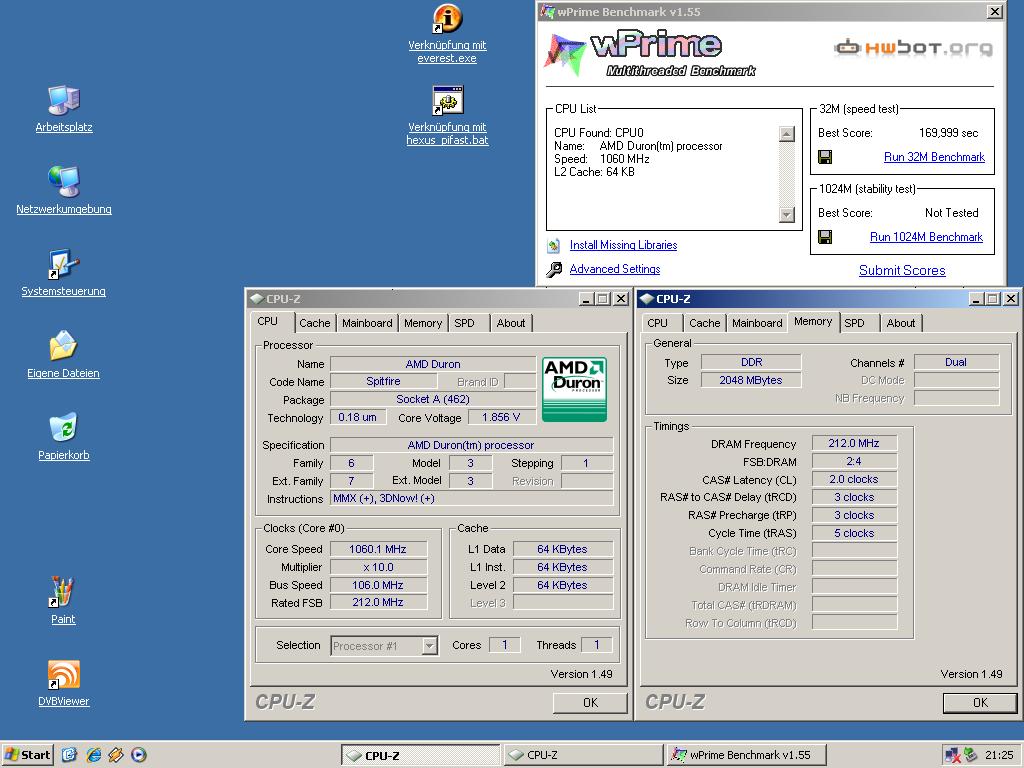Open the hexus_pifast.bat shortcut icon
Viewport: 1024px width, 768px height.
(447, 101)
